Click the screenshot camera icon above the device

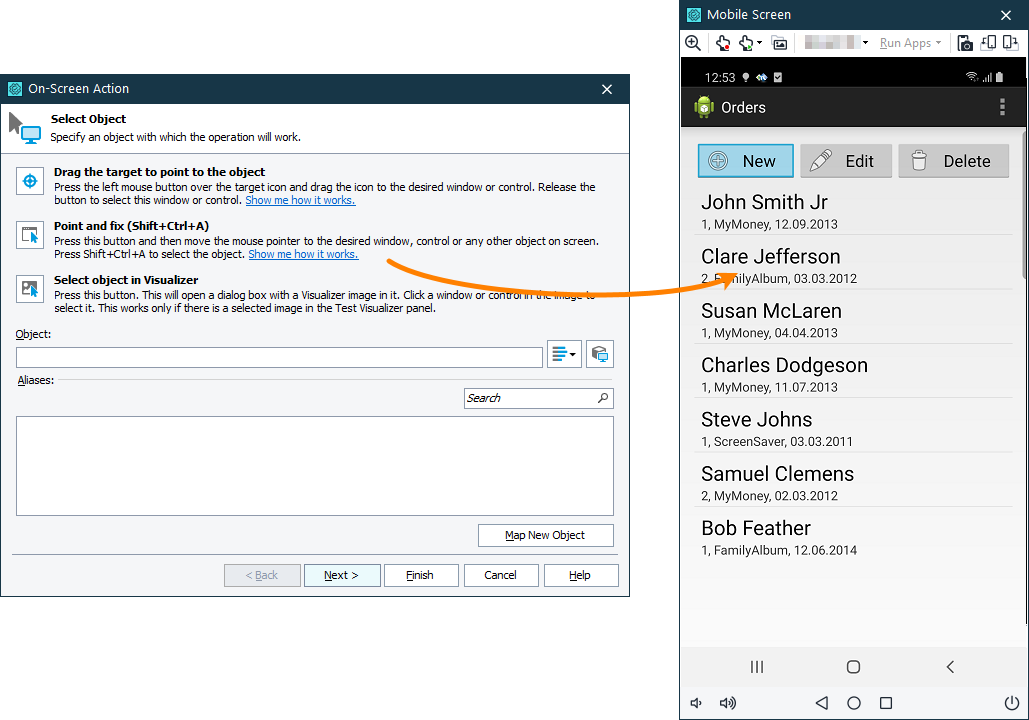click(x=965, y=43)
